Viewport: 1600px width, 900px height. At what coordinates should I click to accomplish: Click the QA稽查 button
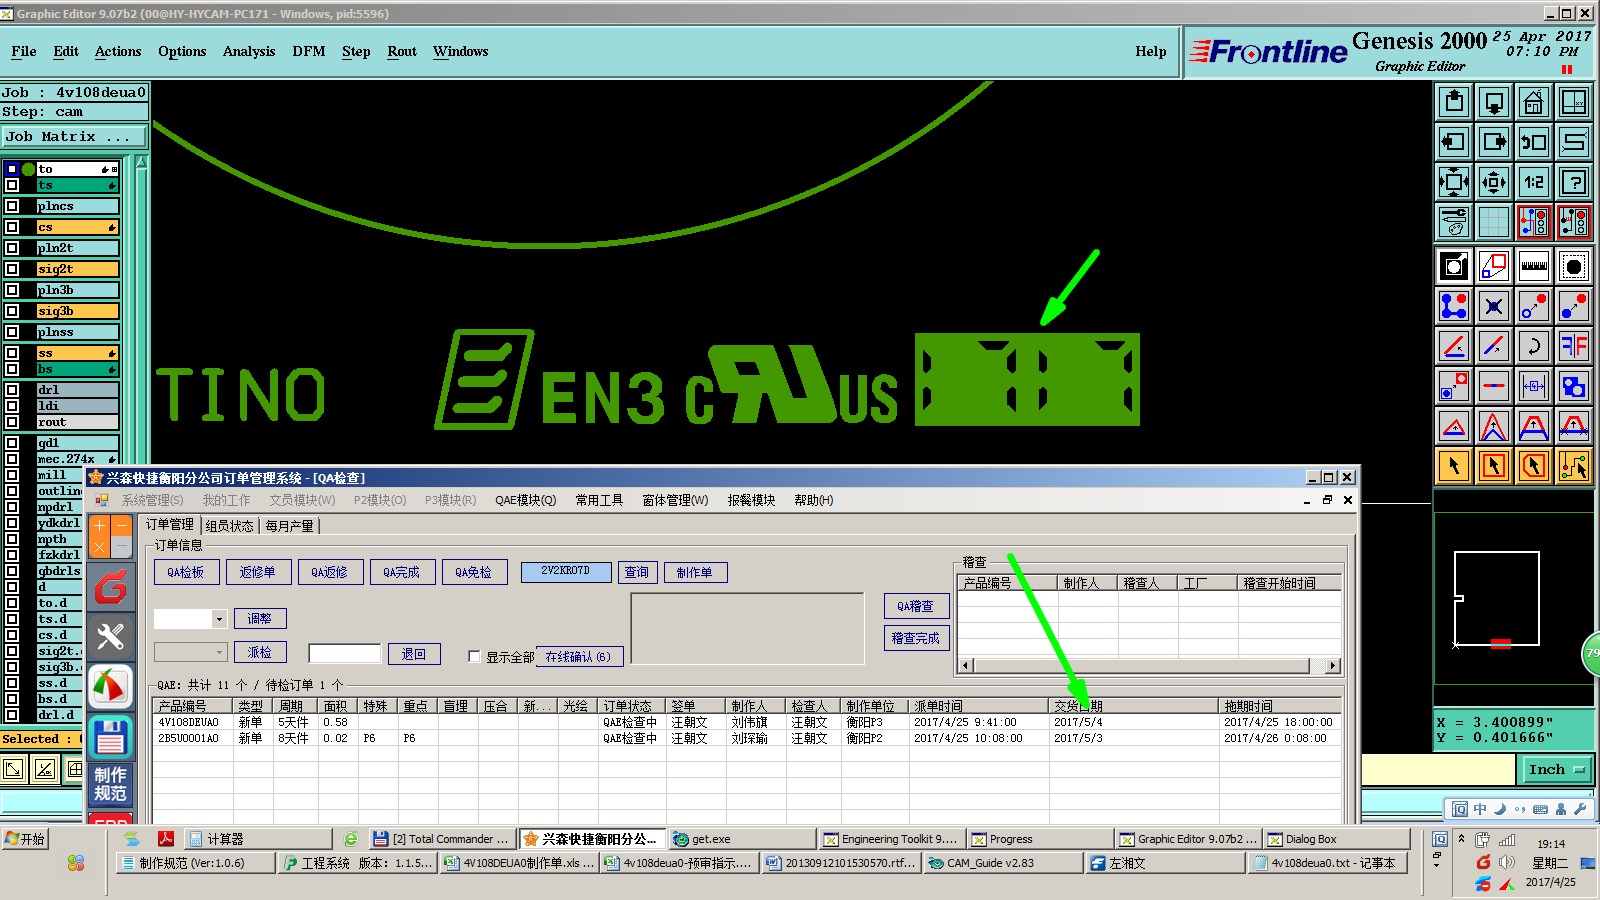(x=916, y=606)
